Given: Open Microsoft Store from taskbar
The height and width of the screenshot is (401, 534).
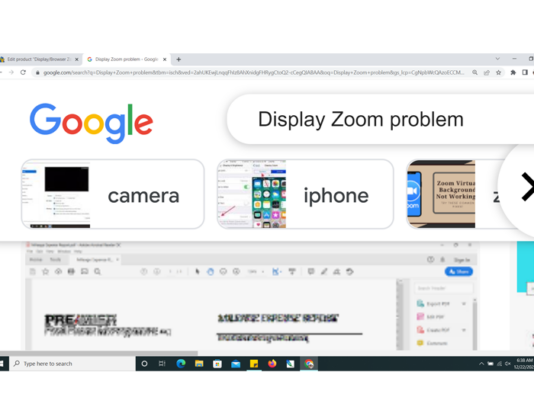Looking at the screenshot, I should tap(217, 364).
